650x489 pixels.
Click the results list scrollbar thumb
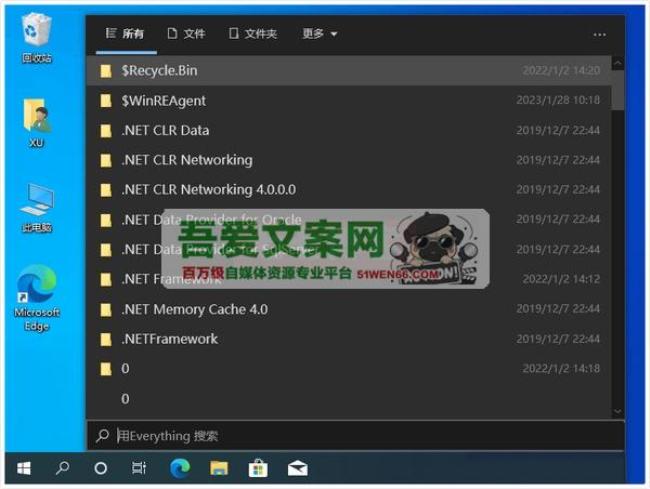pos(618,90)
